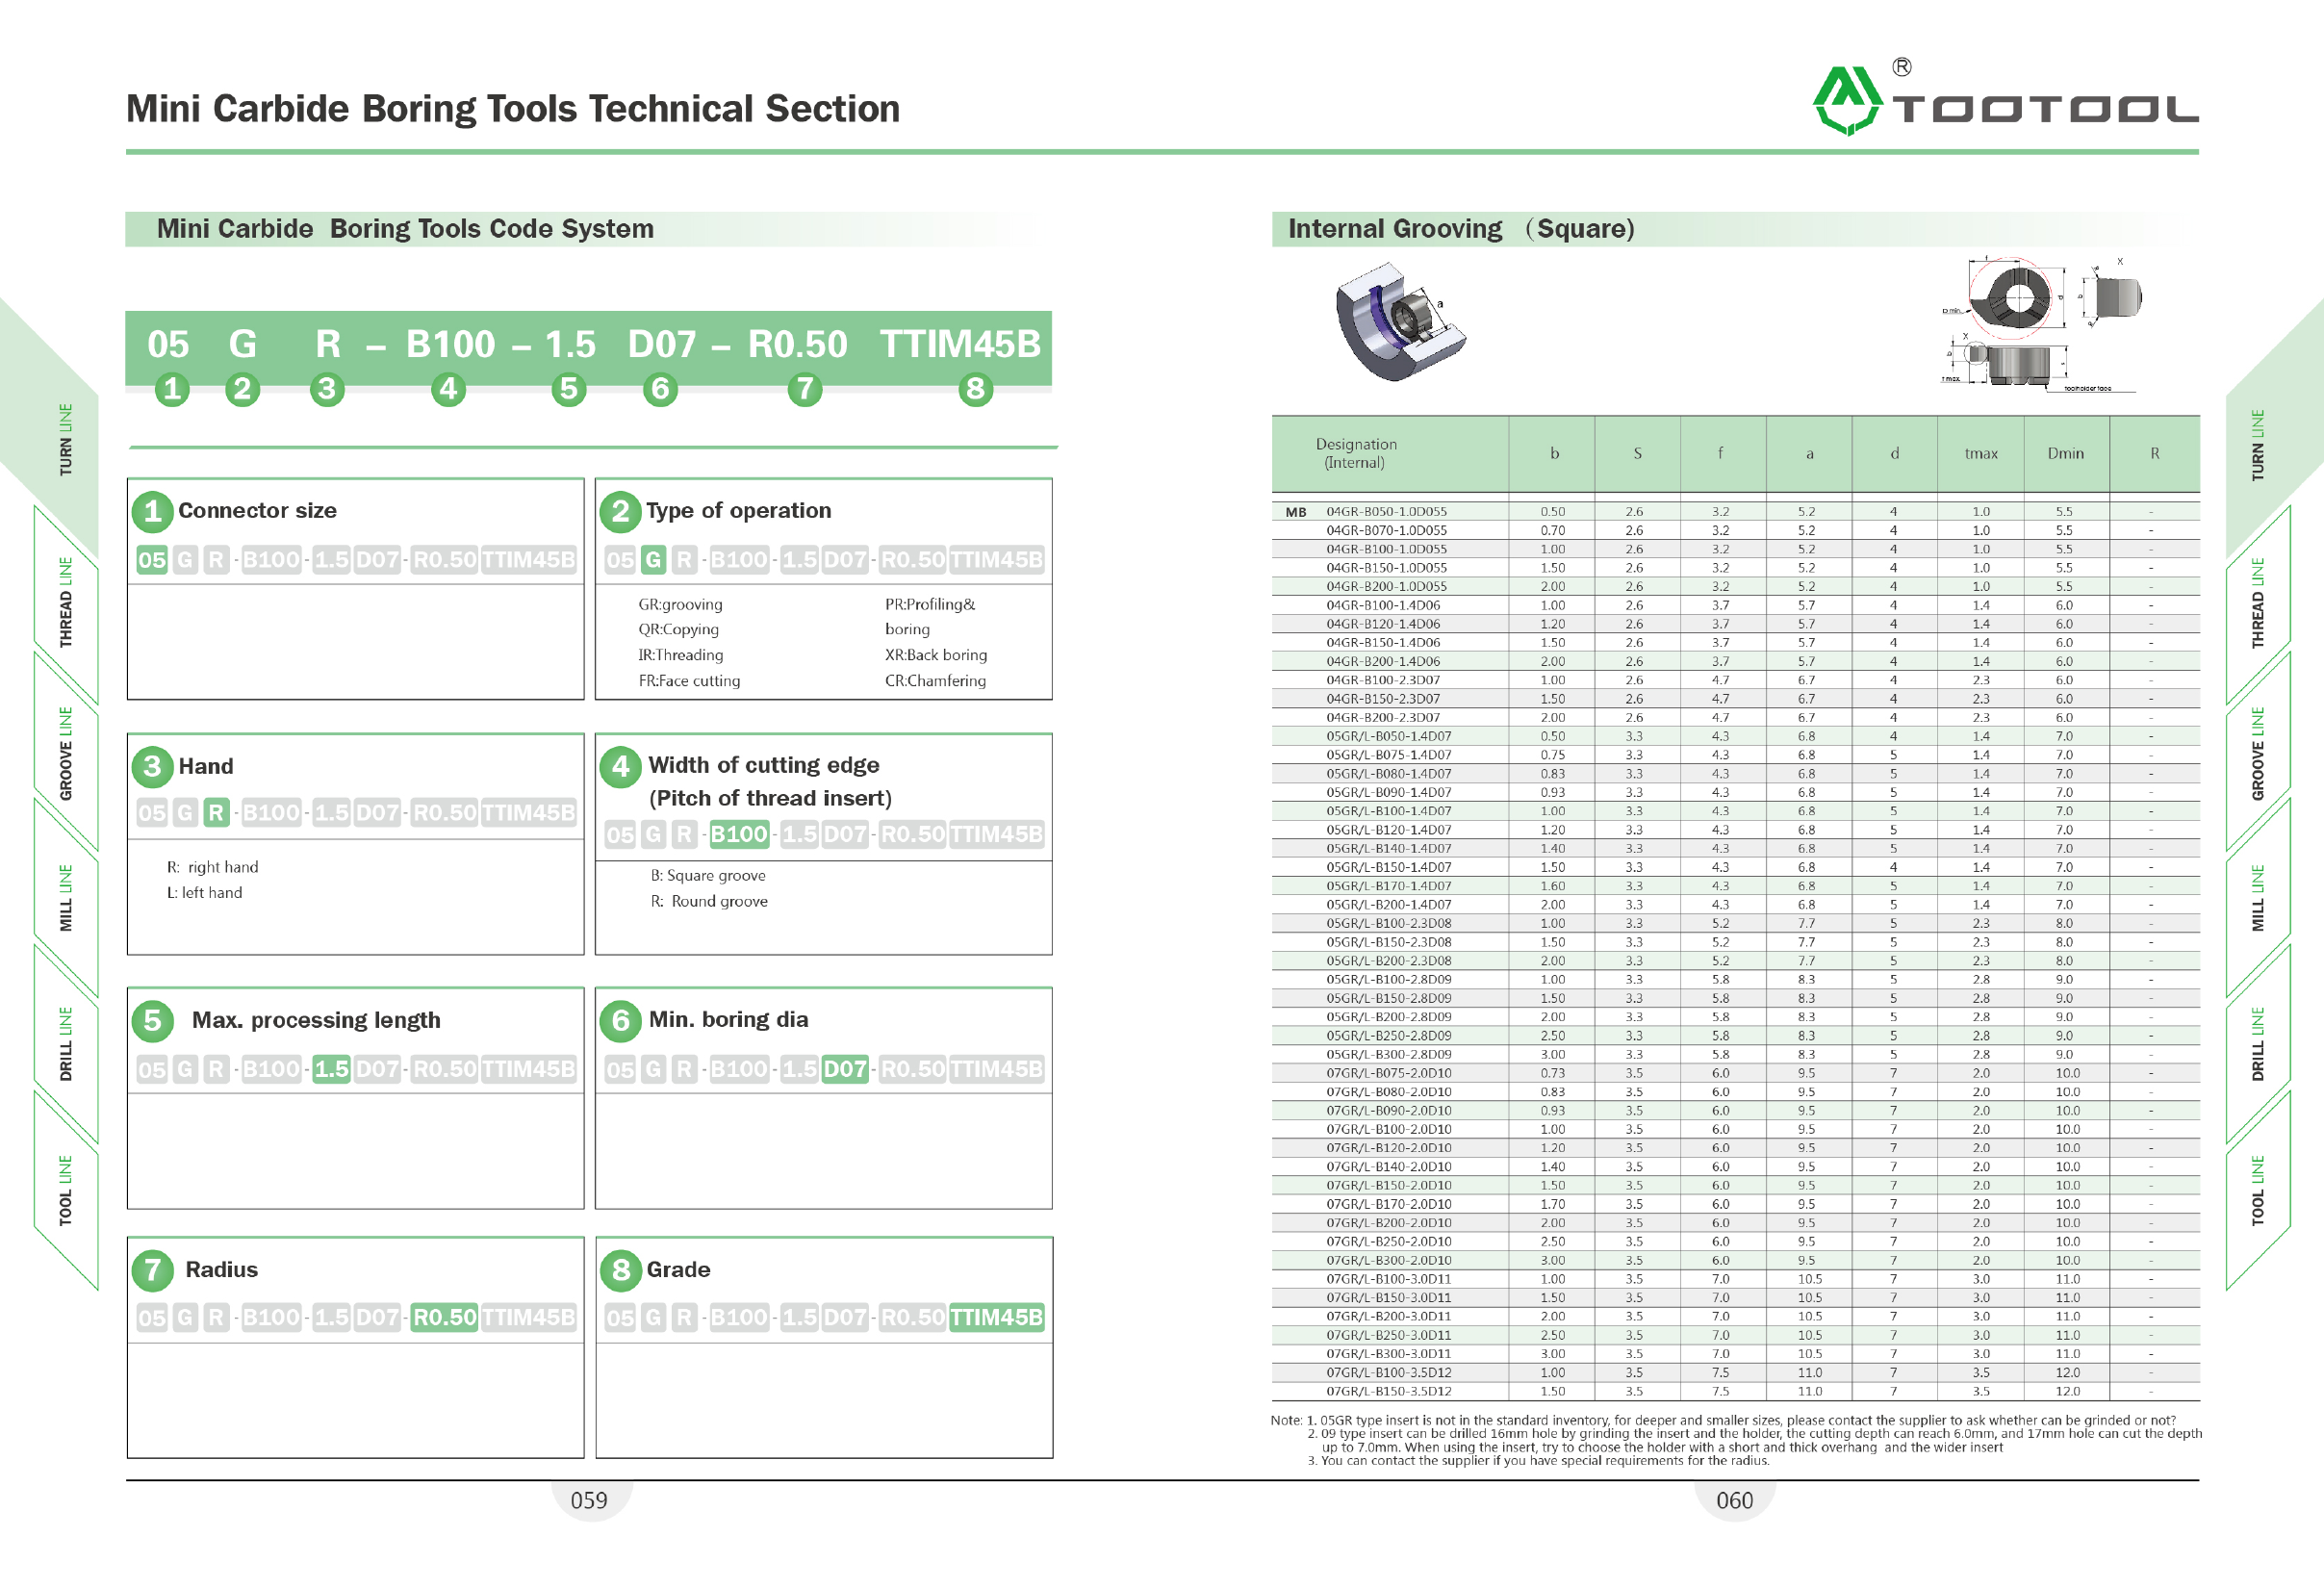Click the circled 6 beside Min. boring dia

(x=620, y=1020)
